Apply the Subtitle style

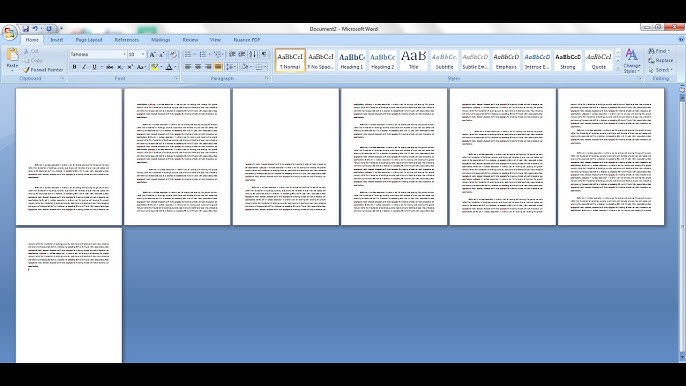pyautogui.click(x=444, y=60)
